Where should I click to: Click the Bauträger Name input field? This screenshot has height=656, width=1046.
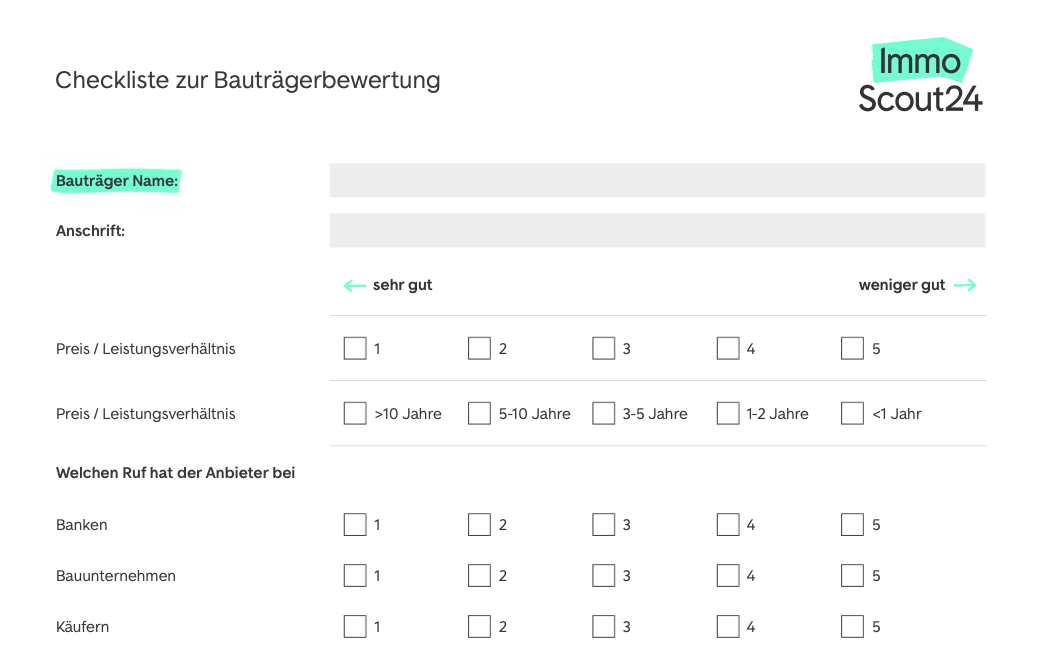(x=656, y=181)
